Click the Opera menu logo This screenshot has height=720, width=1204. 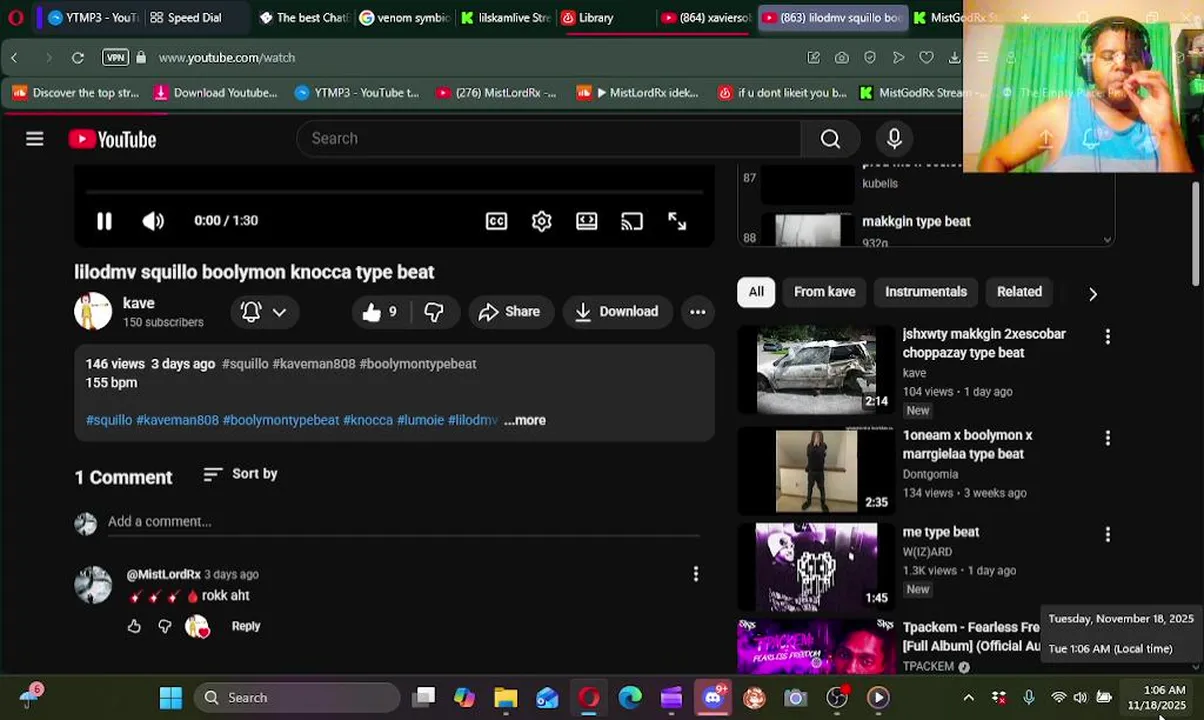[x=16, y=18]
